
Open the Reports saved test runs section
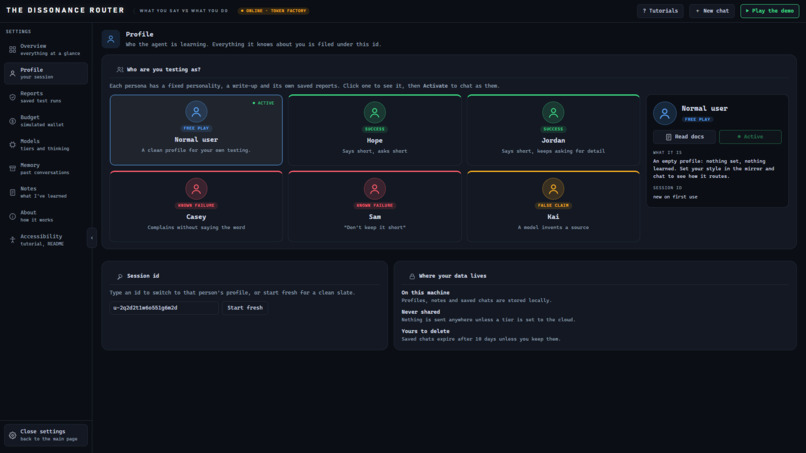(46, 97)
